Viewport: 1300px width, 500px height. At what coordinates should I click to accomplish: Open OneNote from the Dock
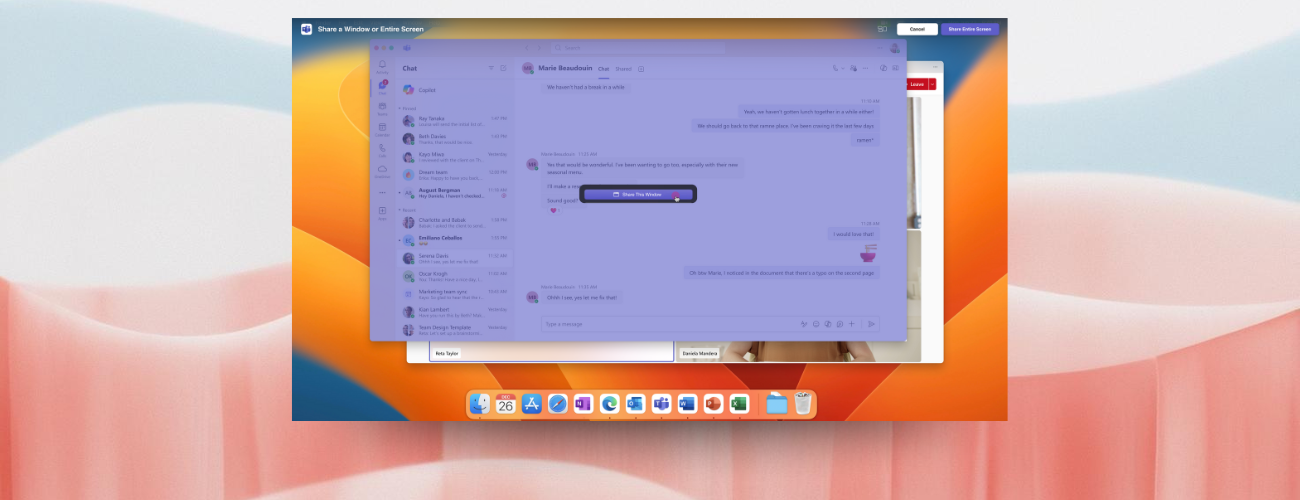click(x=584, y=404)
